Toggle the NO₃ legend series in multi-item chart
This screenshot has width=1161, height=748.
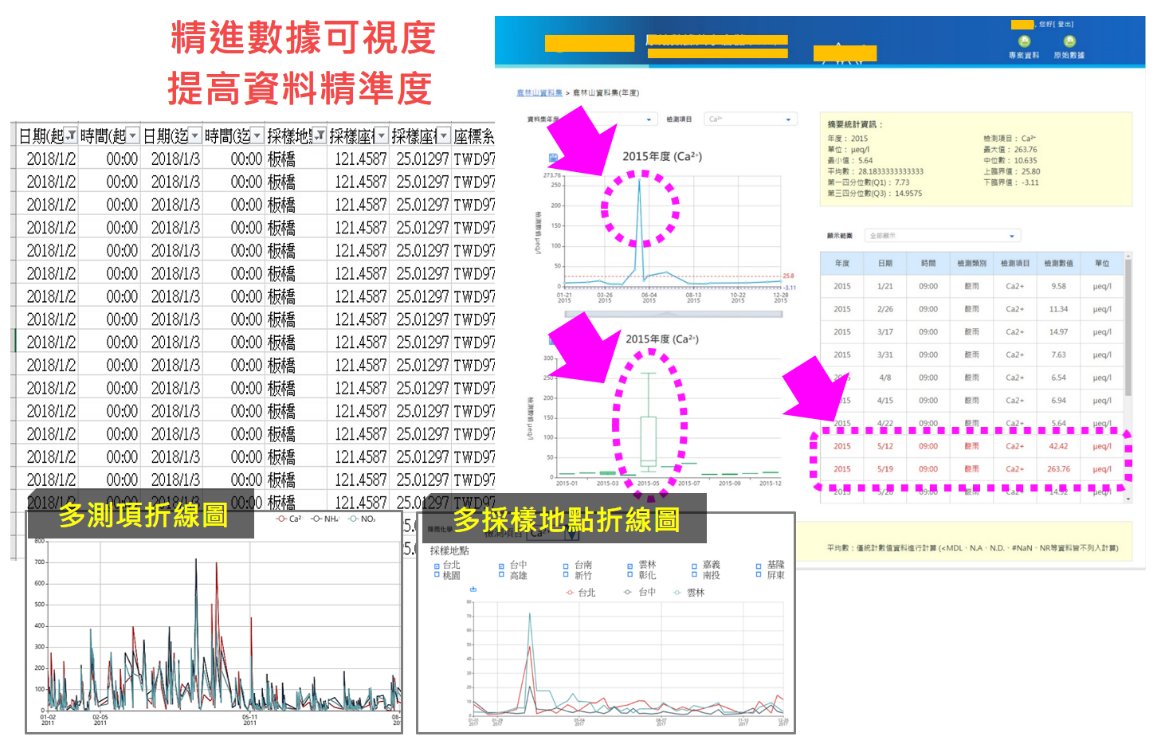click(x=363, y=519)
